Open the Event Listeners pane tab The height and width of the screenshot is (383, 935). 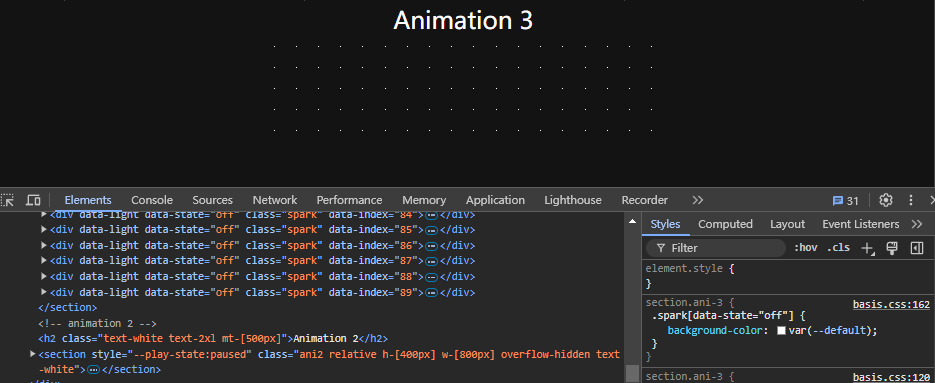click(860, 224)
